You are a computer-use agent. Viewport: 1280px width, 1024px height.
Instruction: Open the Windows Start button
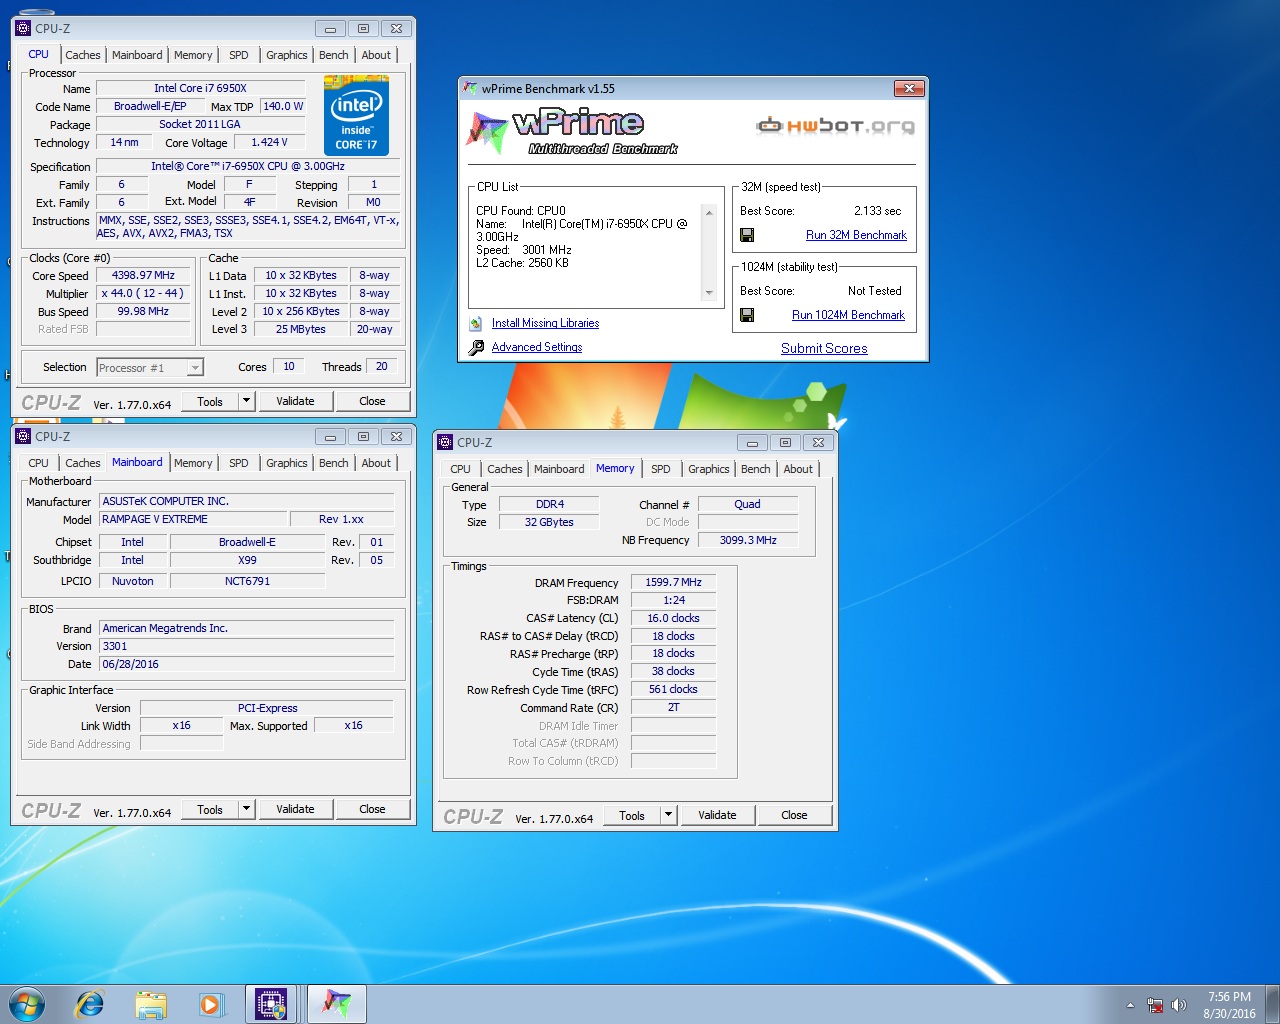[x=27, y=1004]
